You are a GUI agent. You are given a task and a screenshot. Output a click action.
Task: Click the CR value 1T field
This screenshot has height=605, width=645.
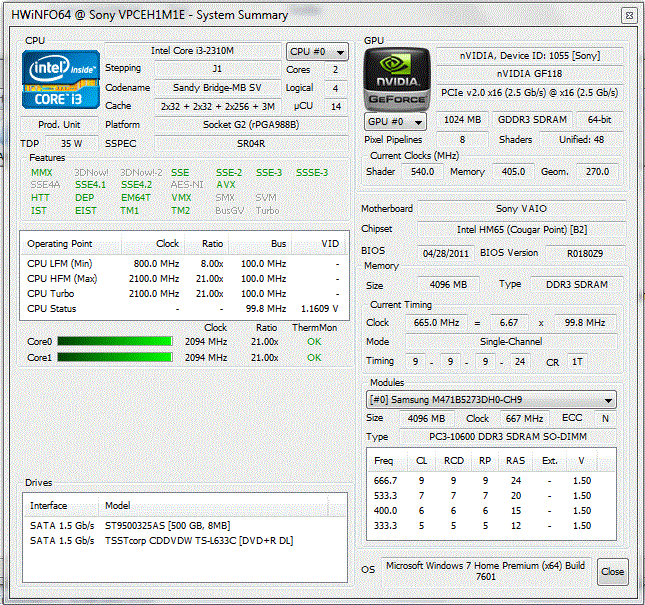tap(577, 362)
